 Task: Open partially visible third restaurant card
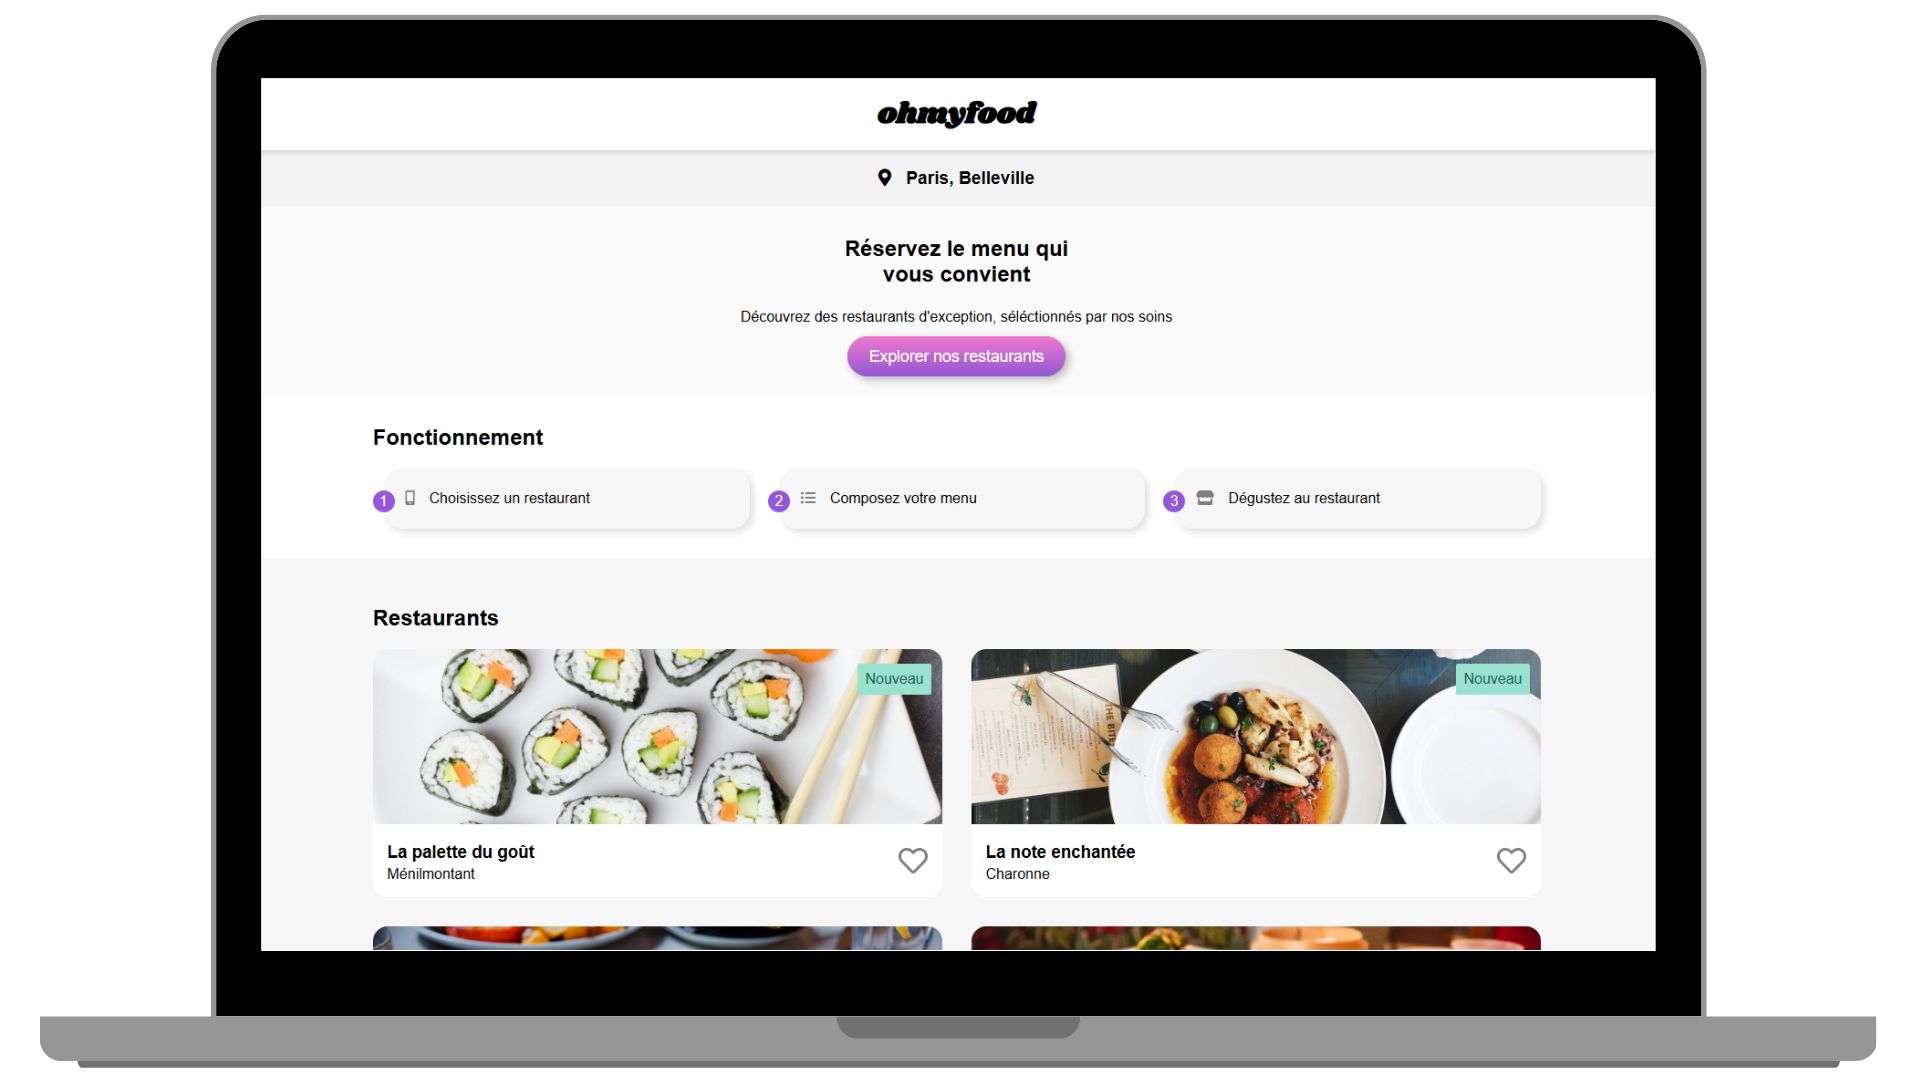point(657,938)
